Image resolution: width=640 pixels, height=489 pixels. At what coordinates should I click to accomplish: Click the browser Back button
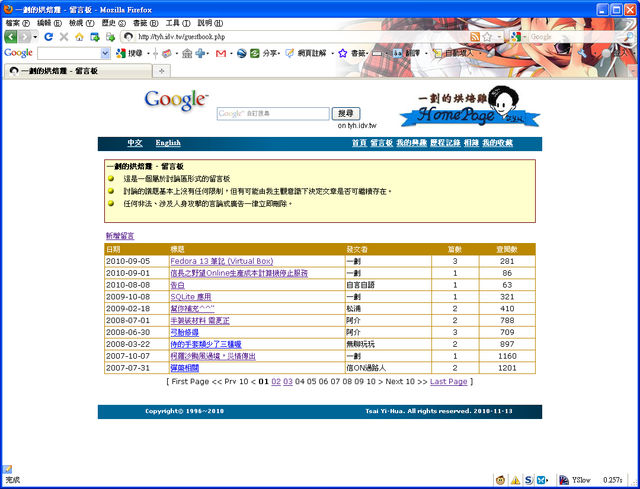(x=14, y=36)
